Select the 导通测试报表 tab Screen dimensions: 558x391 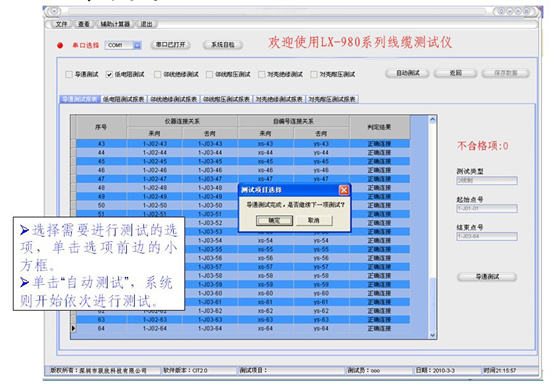coord(80,99)
